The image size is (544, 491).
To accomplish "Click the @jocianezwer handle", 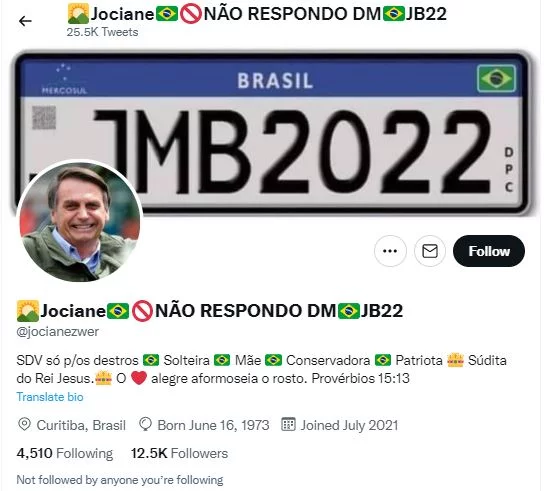I will [58, 331].
